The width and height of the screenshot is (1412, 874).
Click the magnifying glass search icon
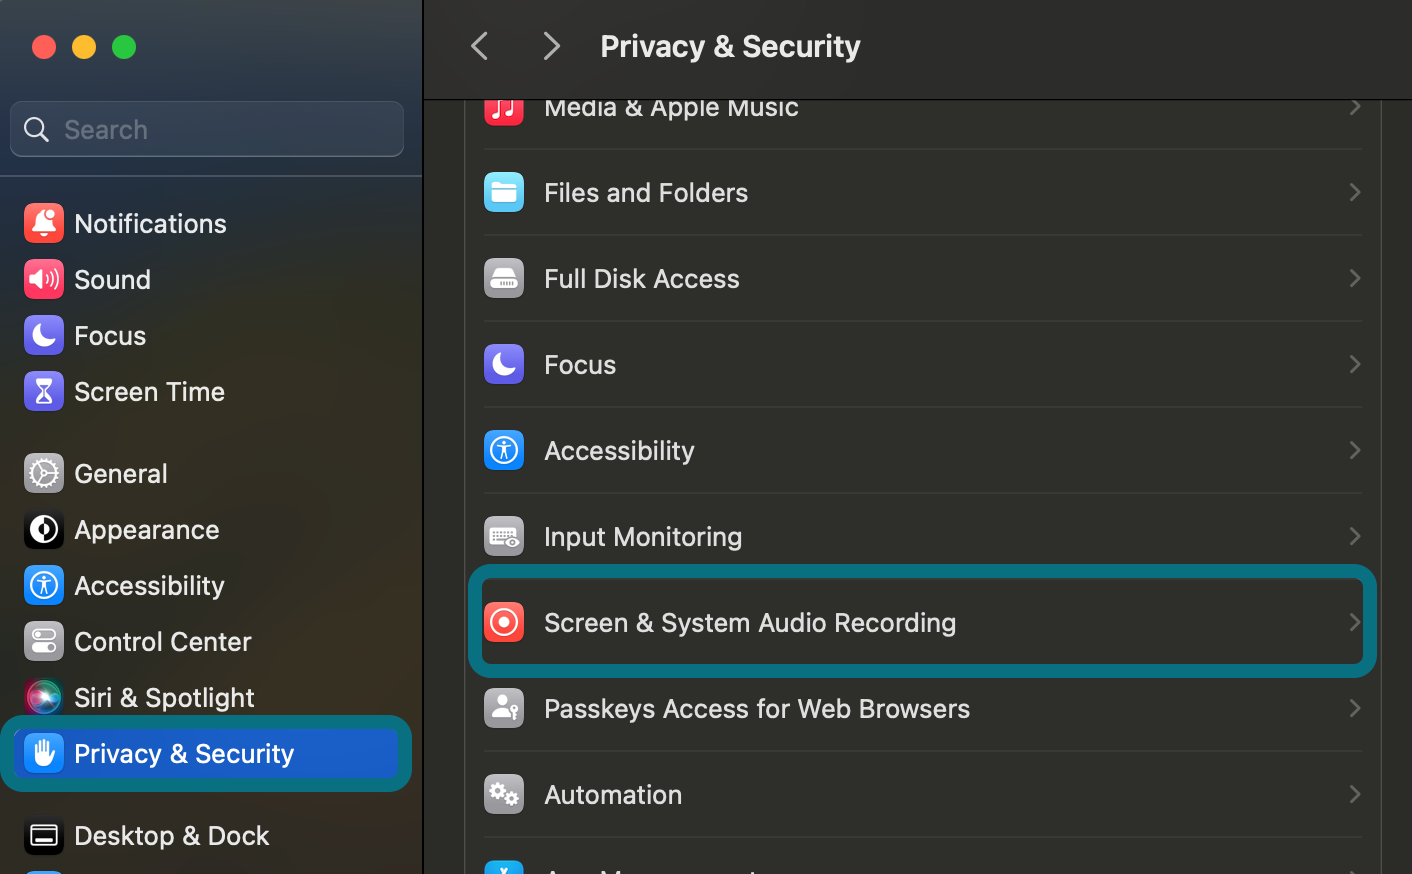click(37, 129)
